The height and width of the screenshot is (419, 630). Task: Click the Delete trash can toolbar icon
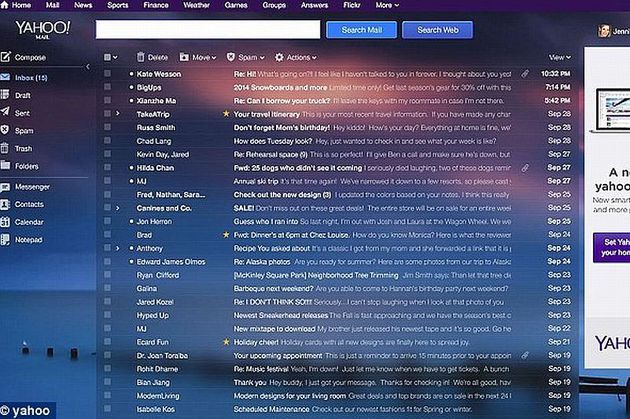coord(141,57)
